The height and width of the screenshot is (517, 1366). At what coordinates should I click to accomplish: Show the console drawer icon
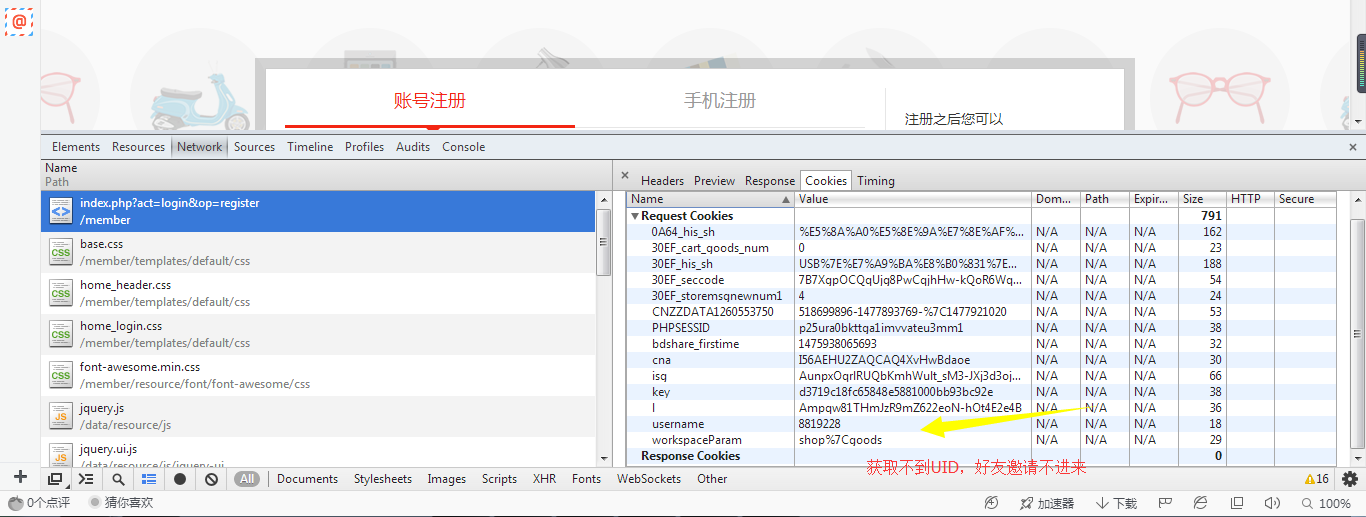pyautogui.click(x=86, y=479)
